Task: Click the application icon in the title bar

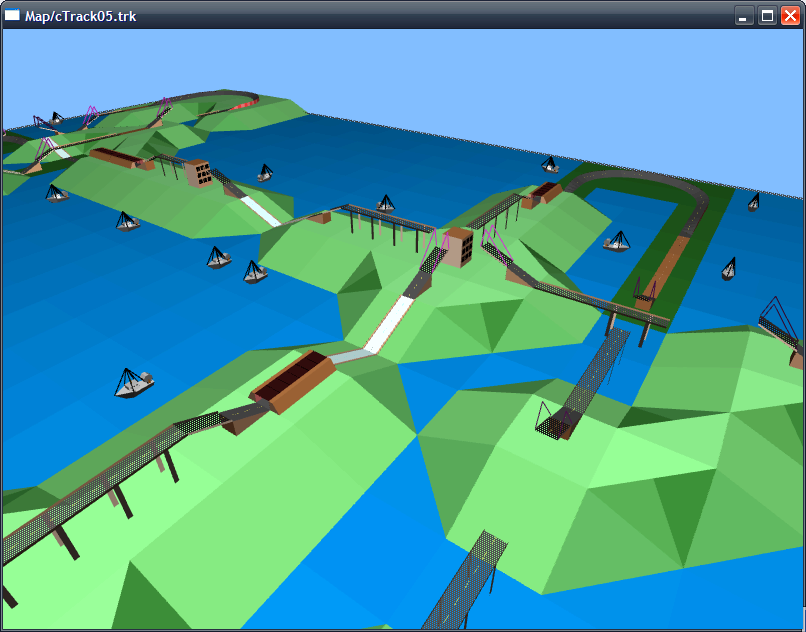Action: click(13, 15)
